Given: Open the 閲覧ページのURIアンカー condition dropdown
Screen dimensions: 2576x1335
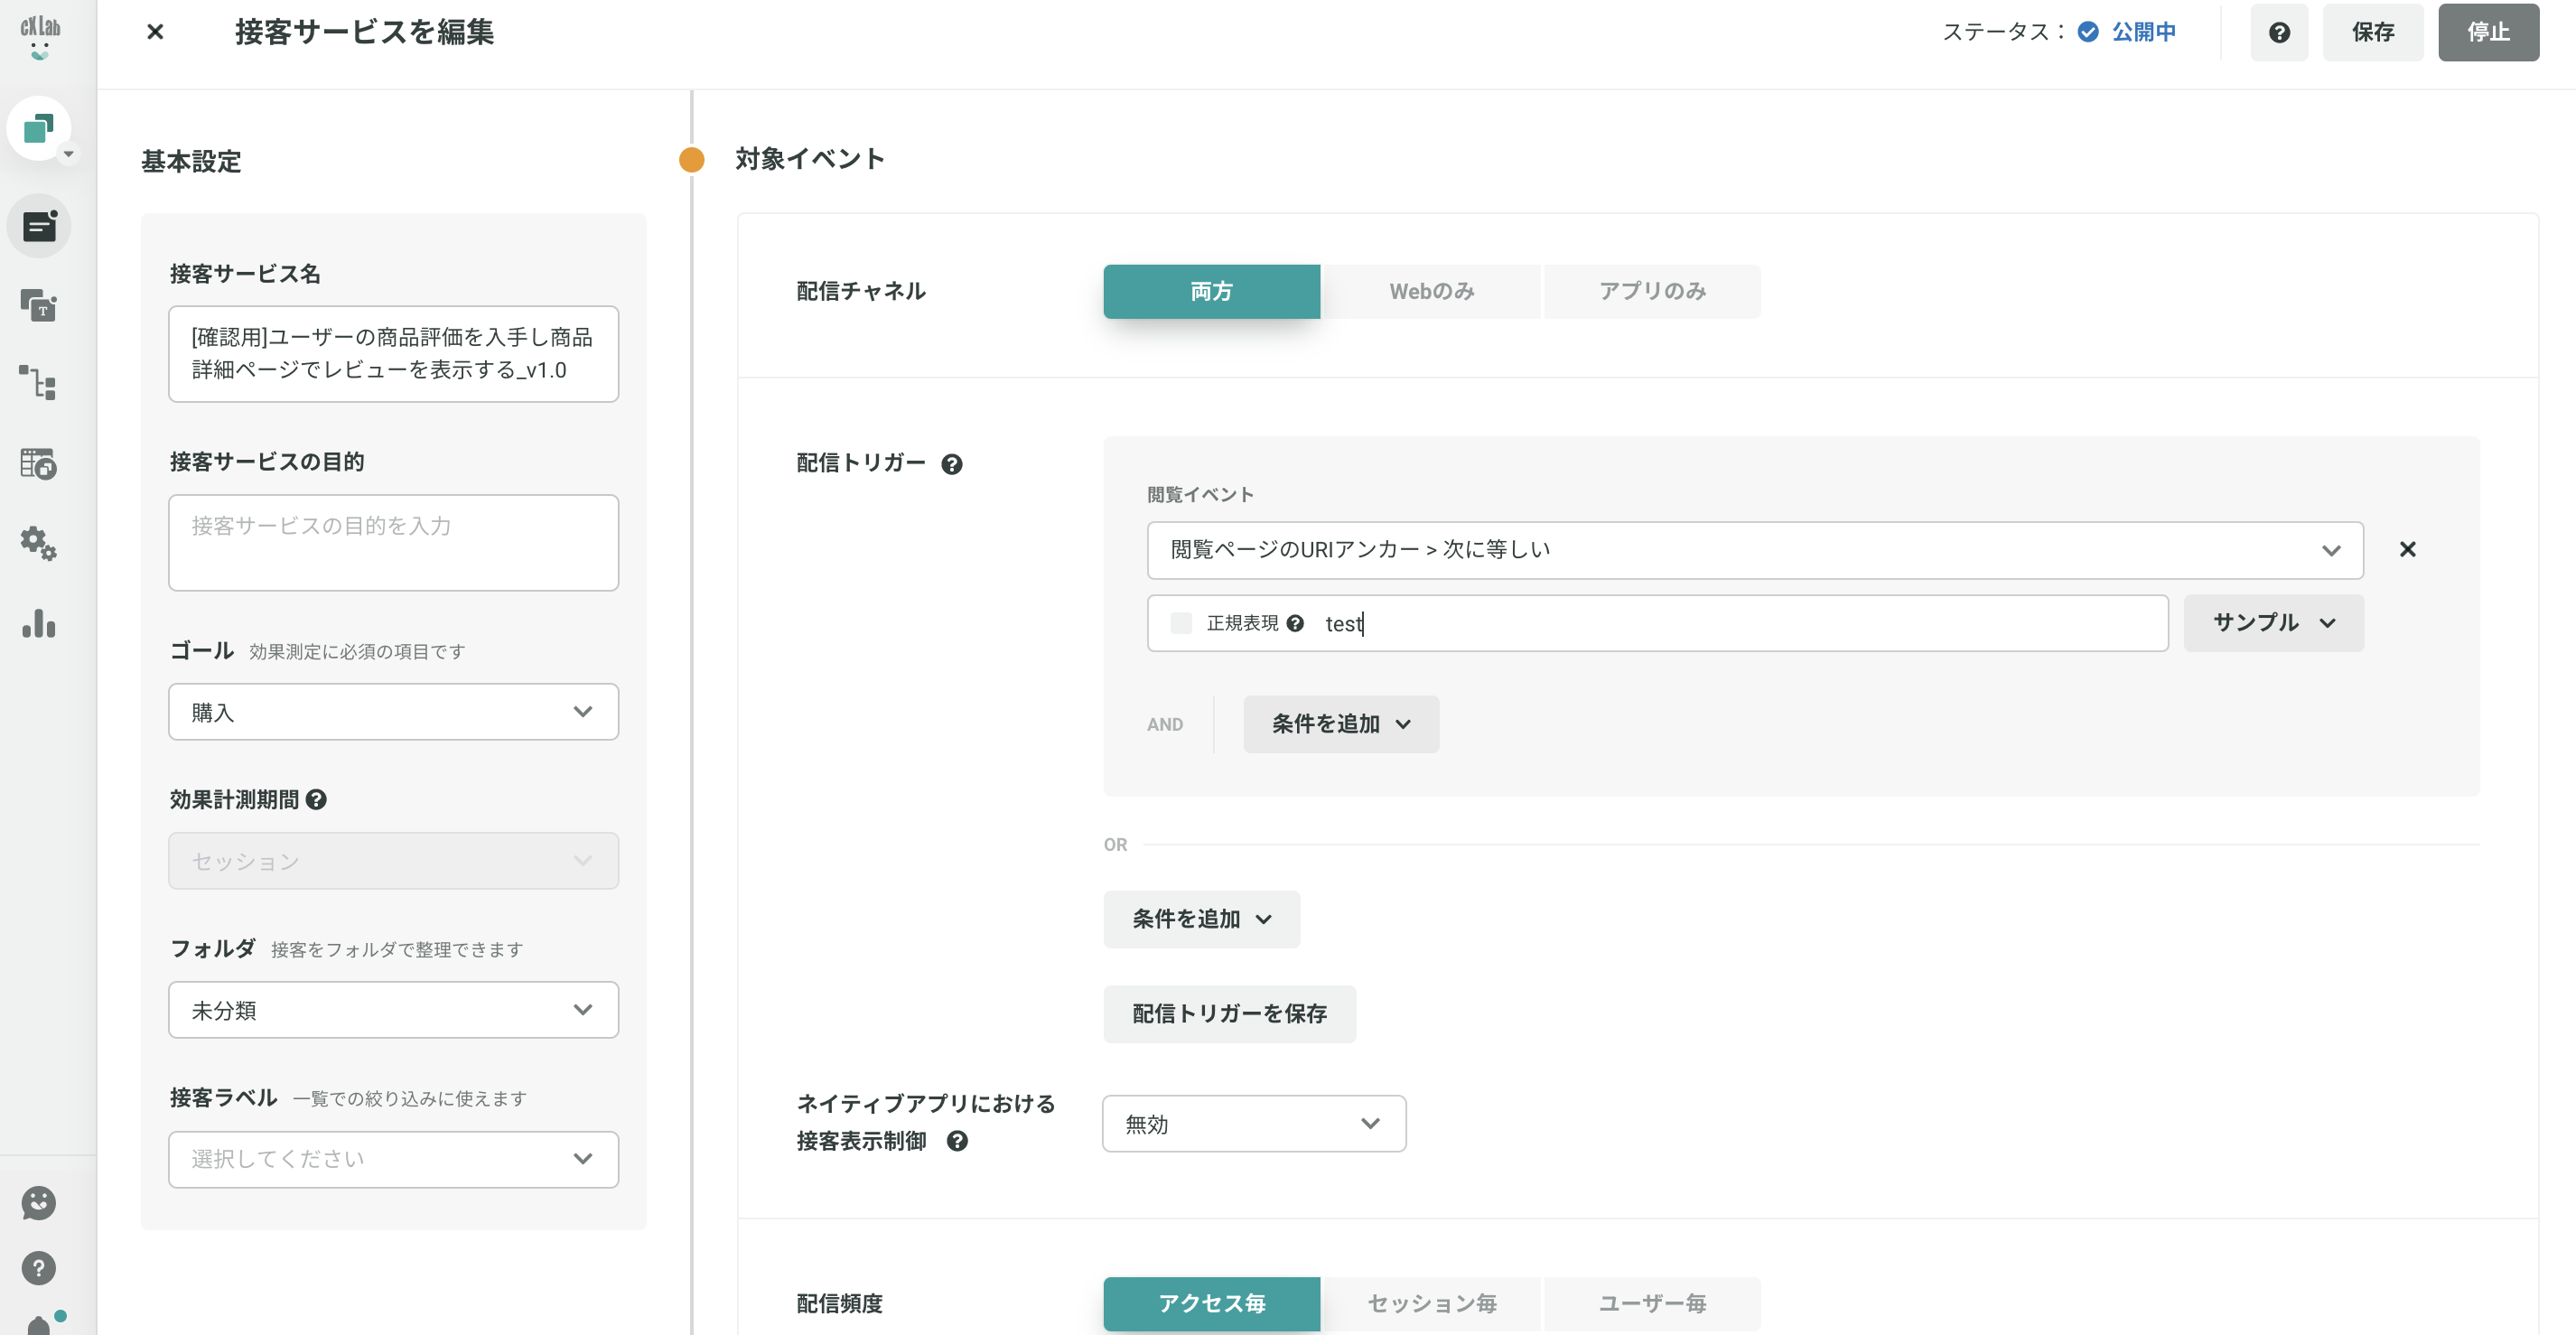Looking at the screenshot, I should pyautogui.click(x=1755, y=550).
